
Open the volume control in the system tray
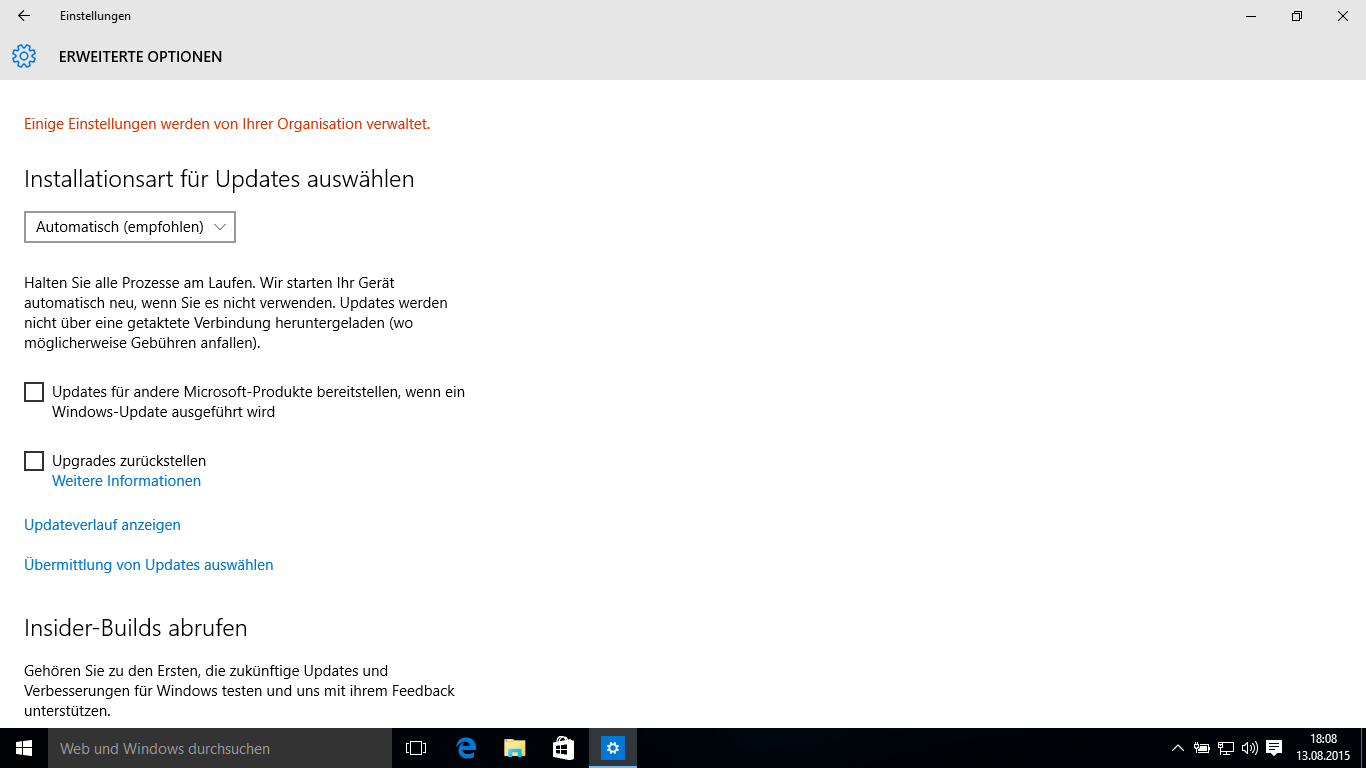coord(1249,748)
